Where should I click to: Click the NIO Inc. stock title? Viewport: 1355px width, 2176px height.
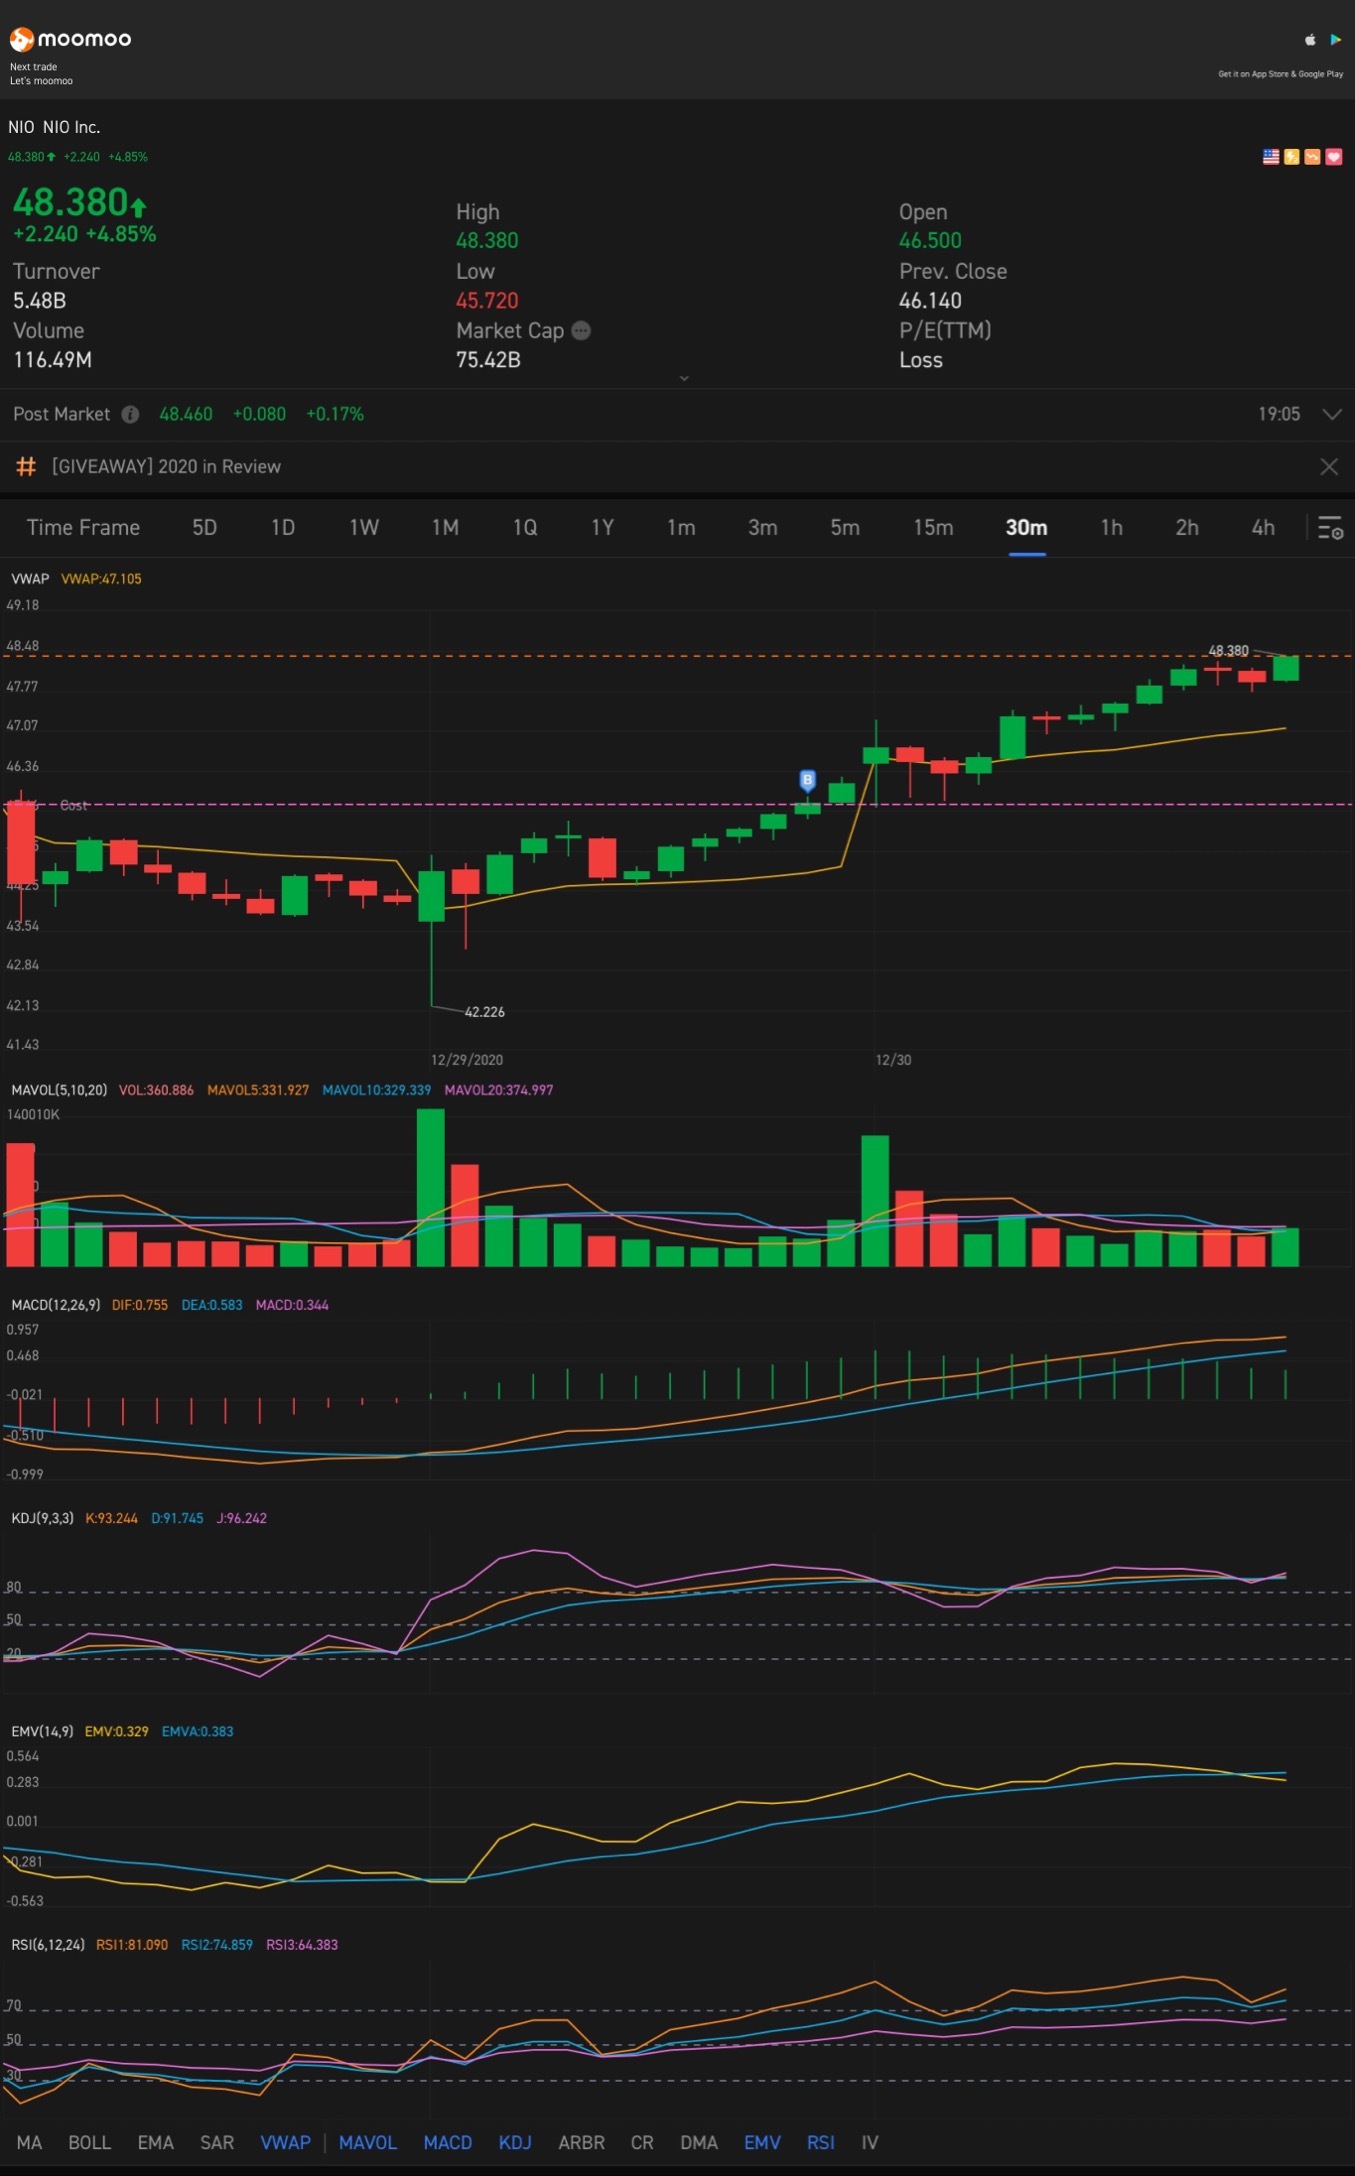pyautogui.click(x=54, y=127)
